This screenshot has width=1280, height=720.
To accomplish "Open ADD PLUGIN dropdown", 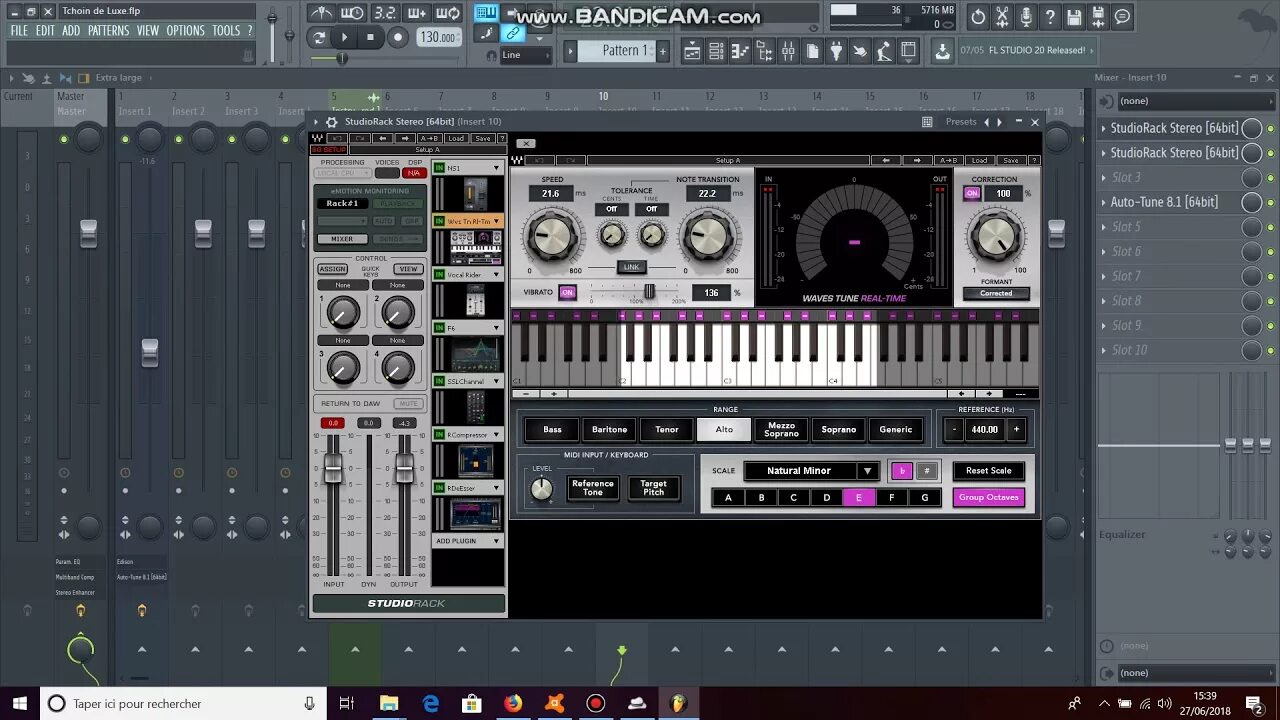I will [x=468, y=541].
